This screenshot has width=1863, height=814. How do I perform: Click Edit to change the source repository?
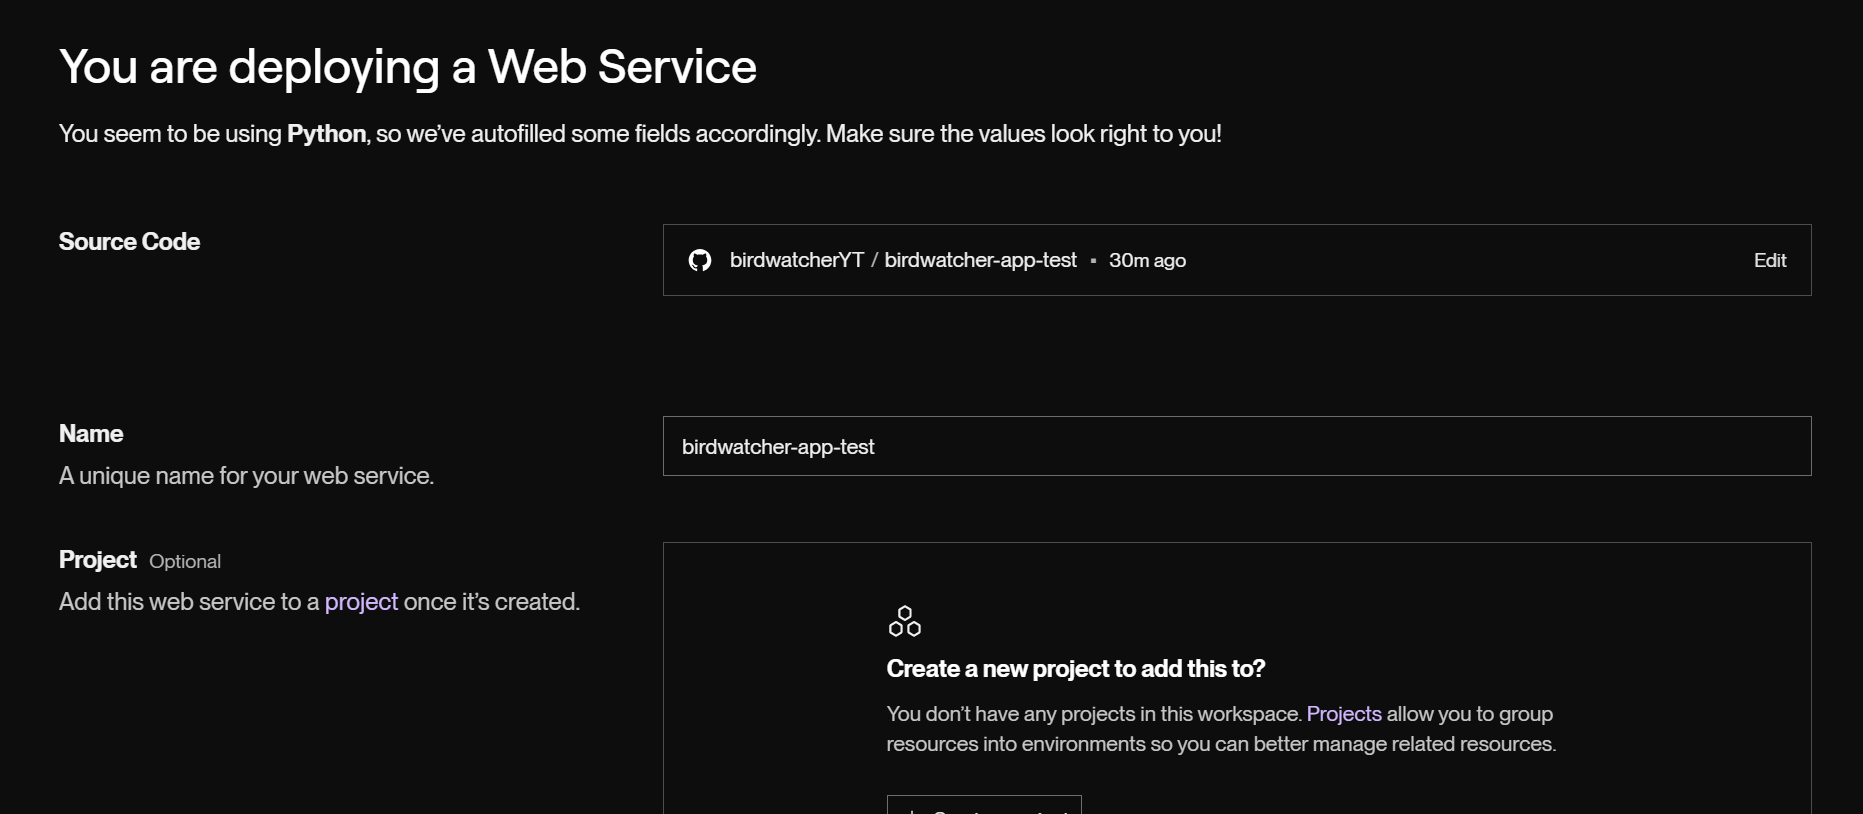[x=1769, y=260]
